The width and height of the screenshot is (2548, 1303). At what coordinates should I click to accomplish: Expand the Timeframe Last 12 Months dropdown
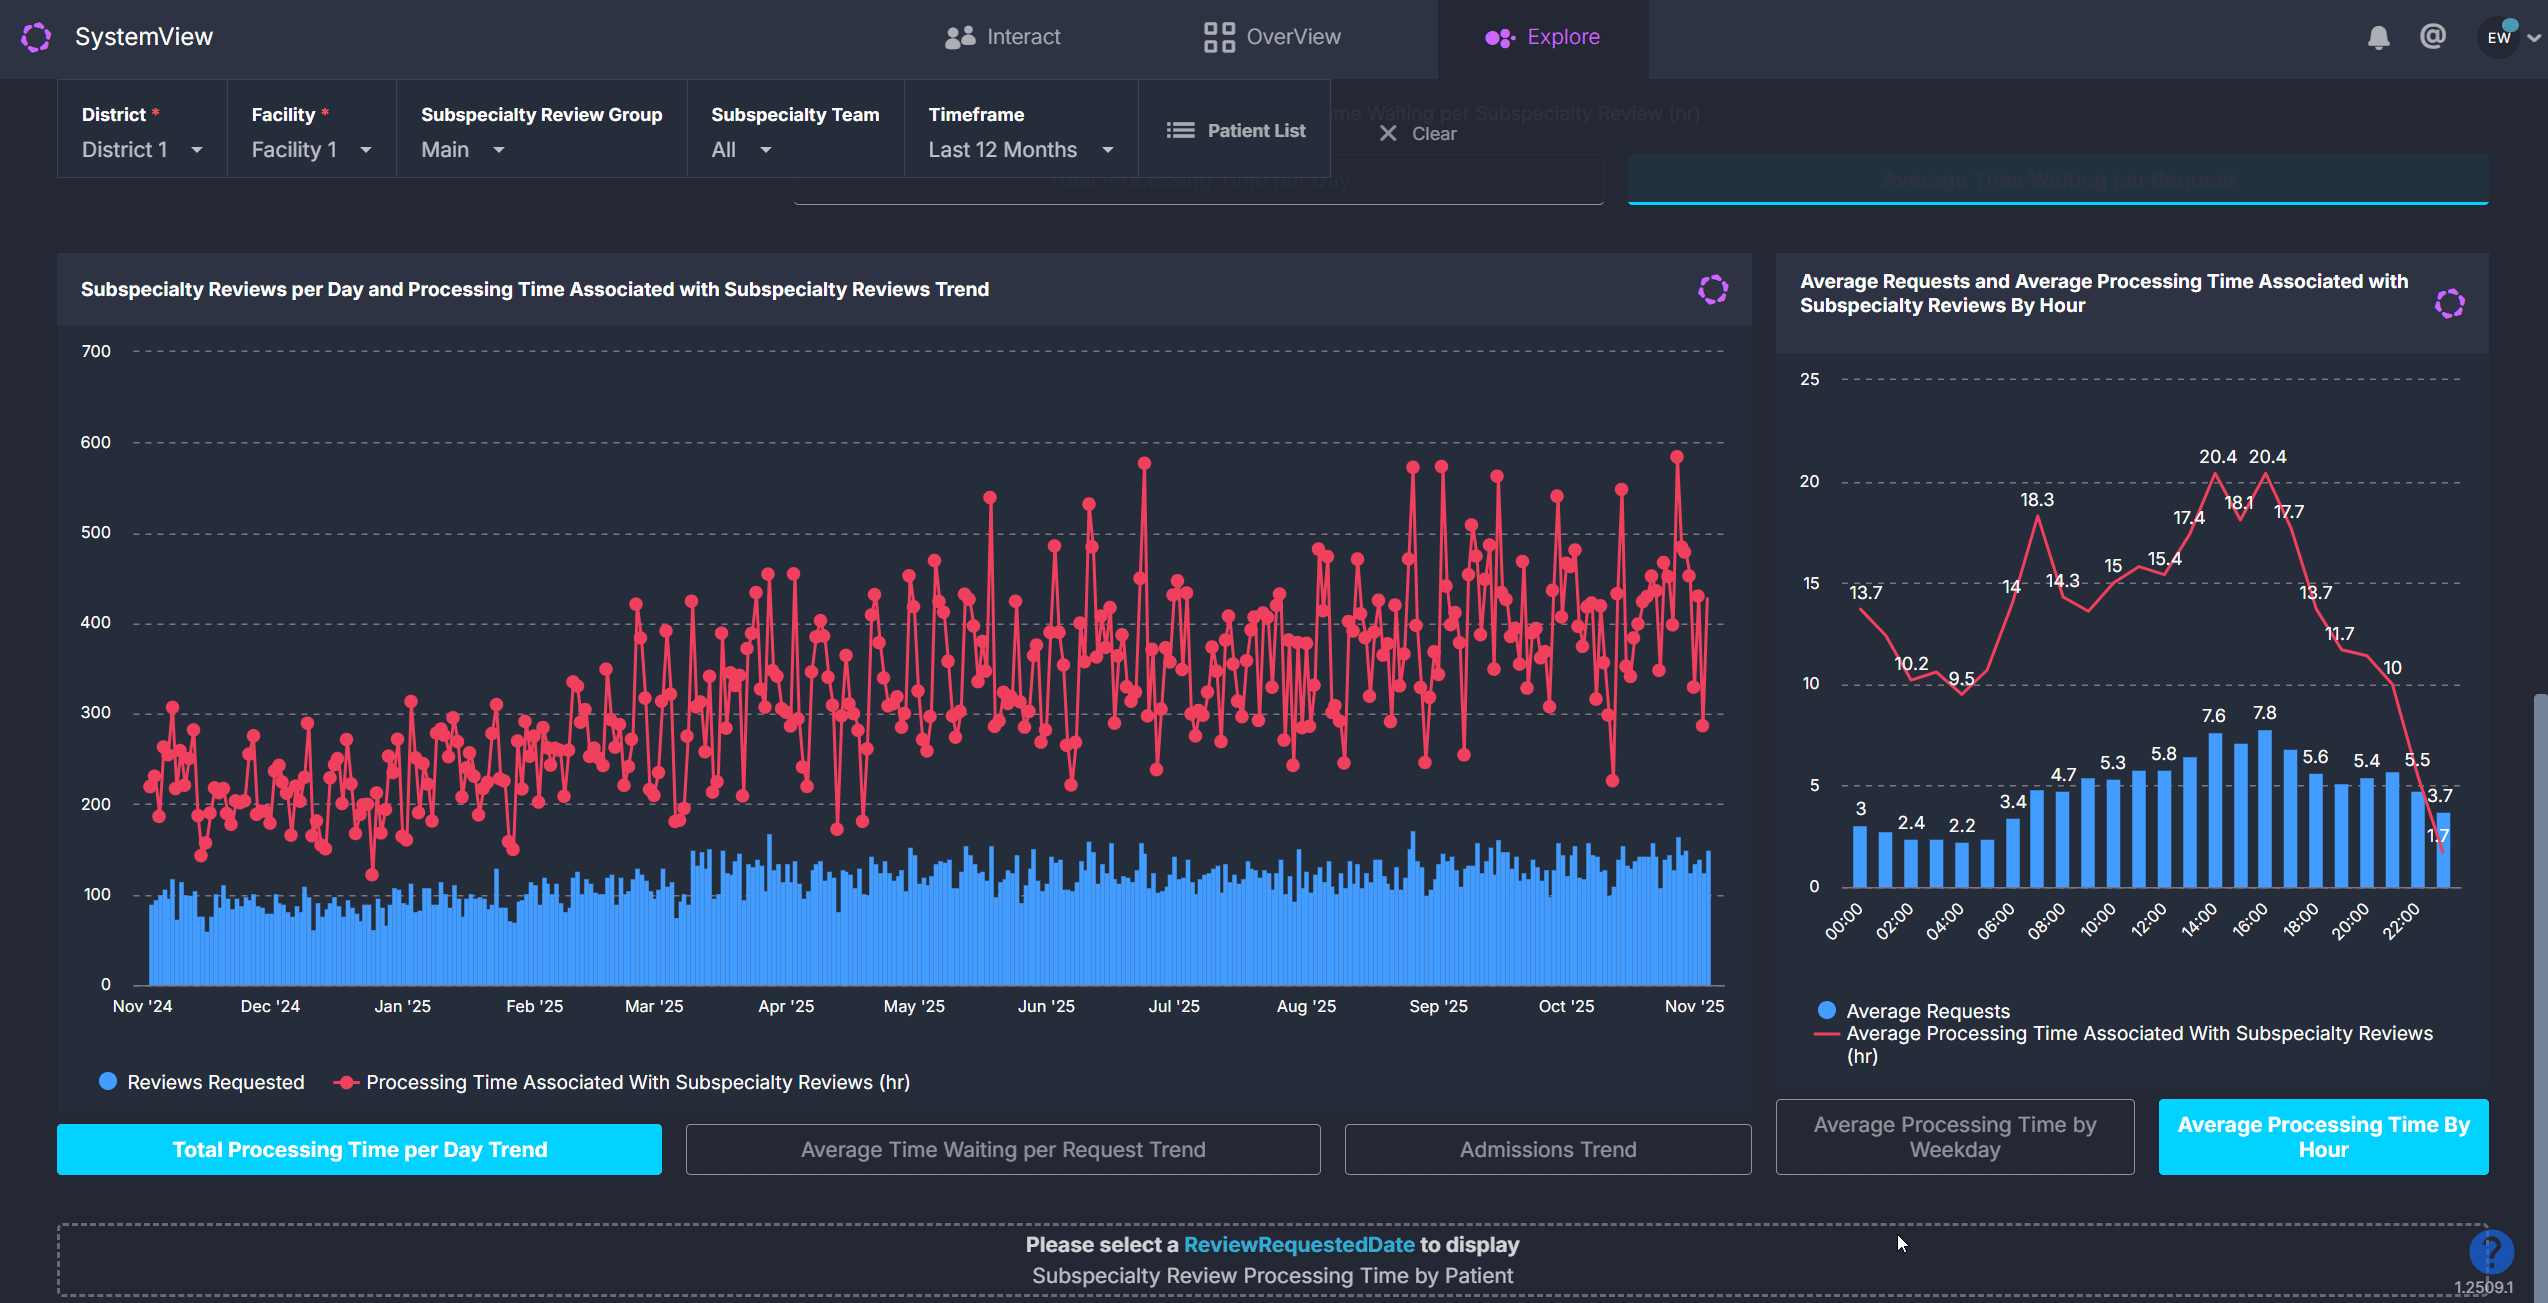tap(1020, 150)
